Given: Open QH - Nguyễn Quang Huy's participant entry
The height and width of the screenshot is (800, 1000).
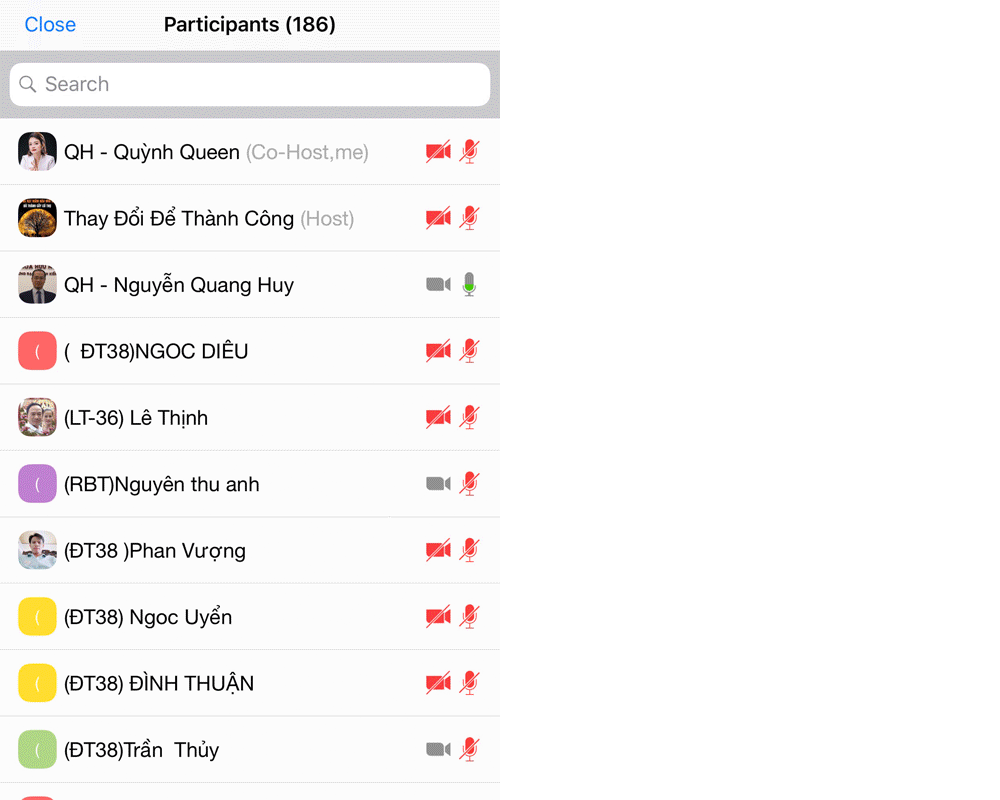Looking at the screenshot, I should pos(178,285).
